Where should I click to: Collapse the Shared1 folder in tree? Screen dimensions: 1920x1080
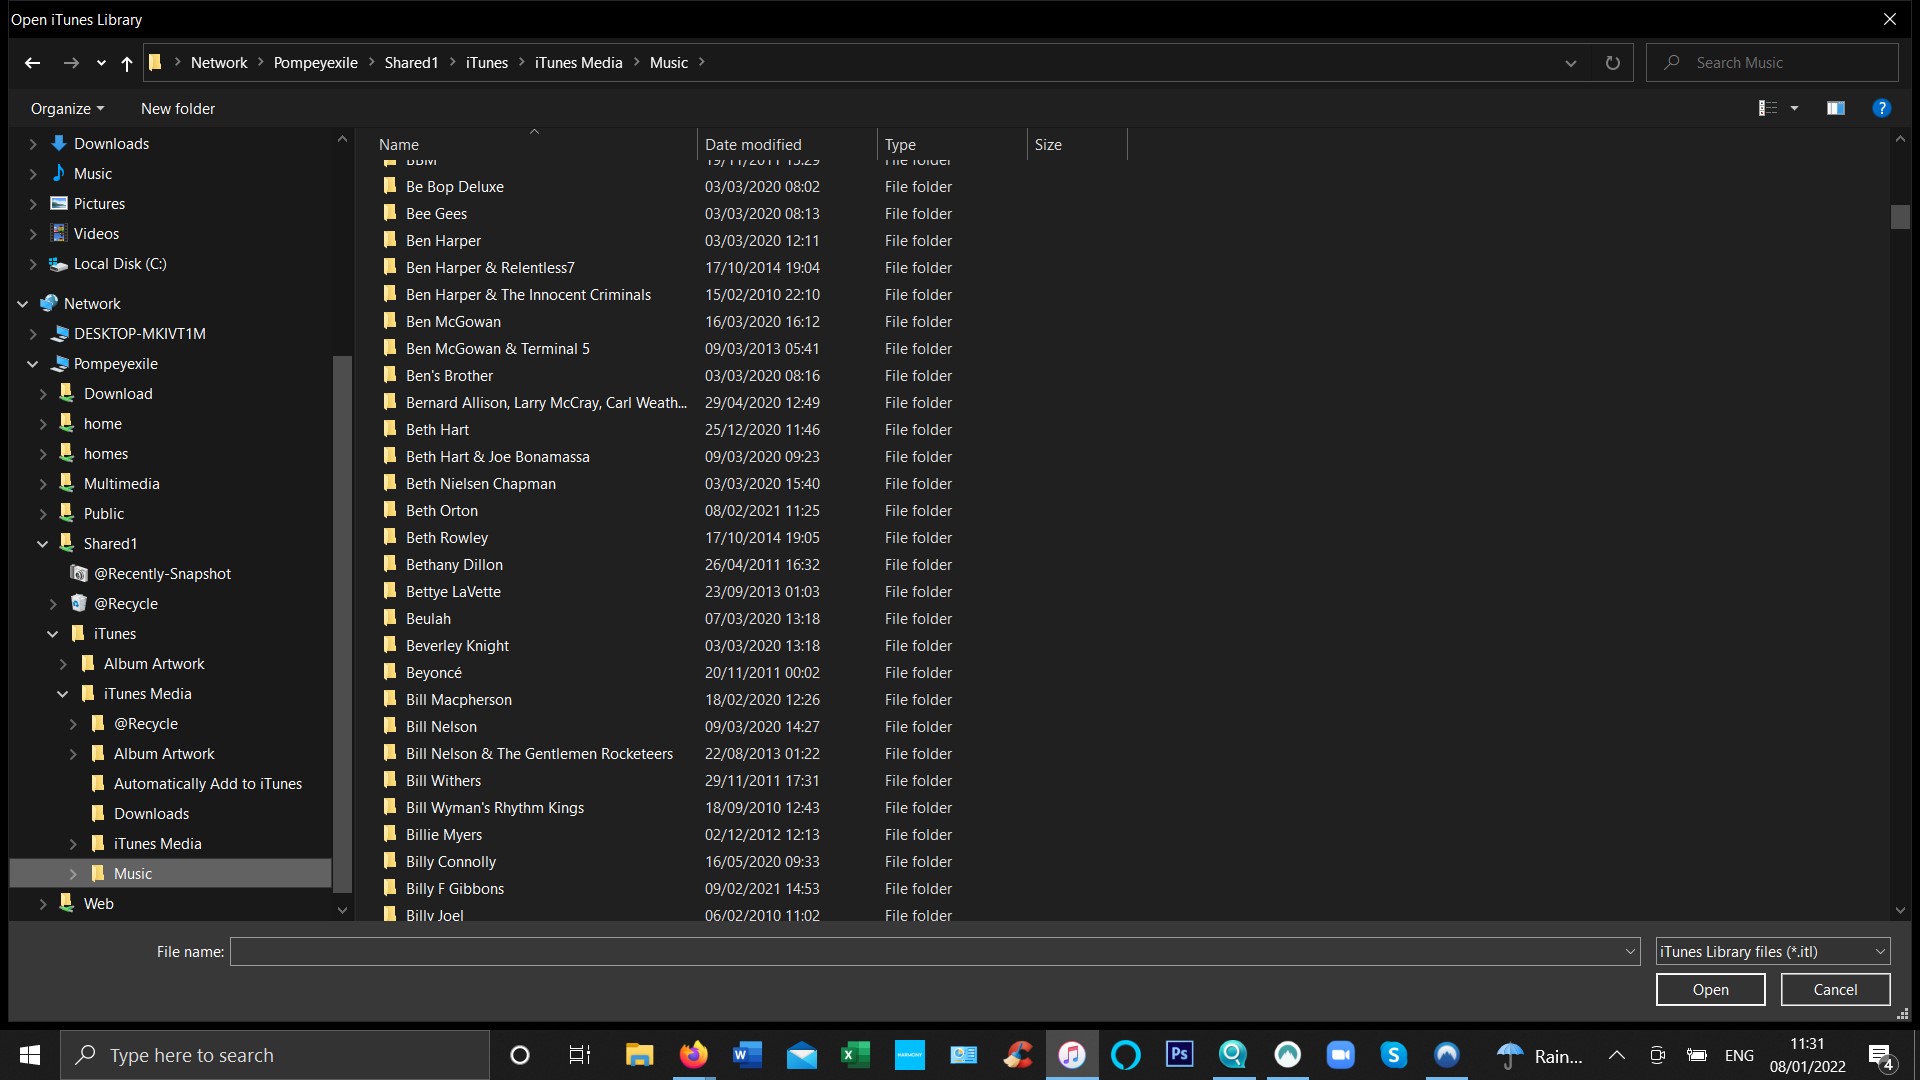point(43,544)
